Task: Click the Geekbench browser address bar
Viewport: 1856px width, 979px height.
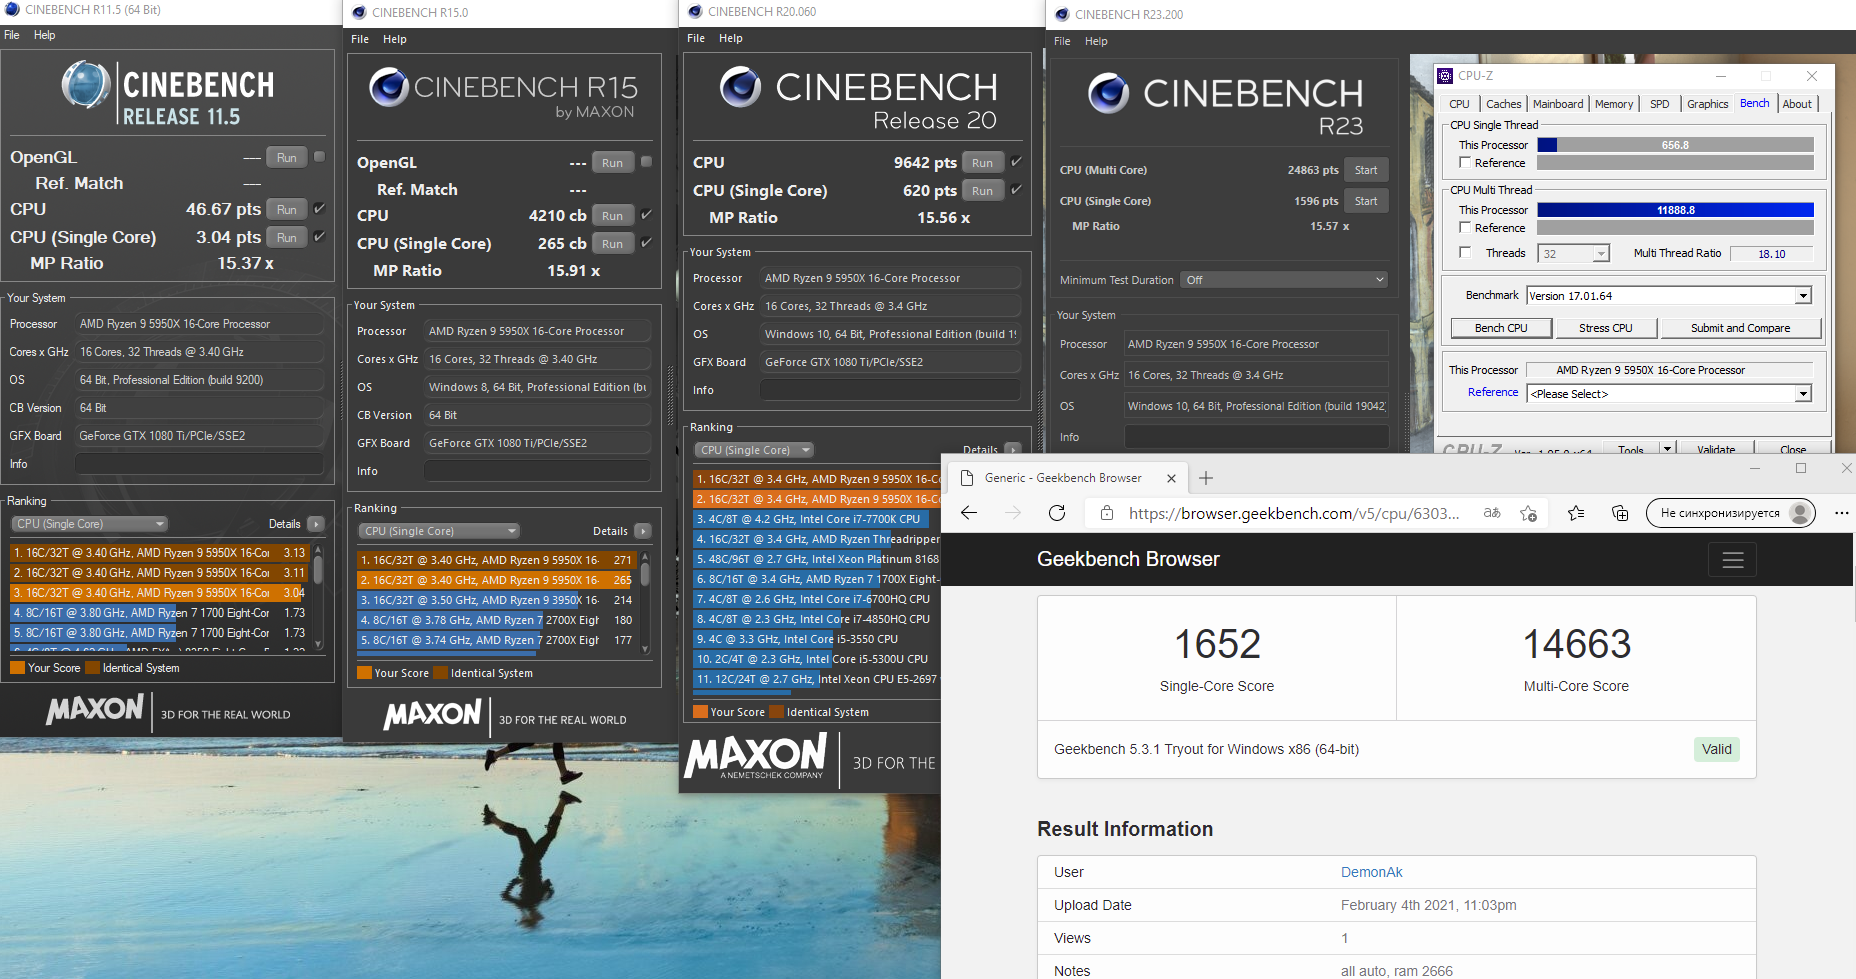Action: click(1294, 513)
